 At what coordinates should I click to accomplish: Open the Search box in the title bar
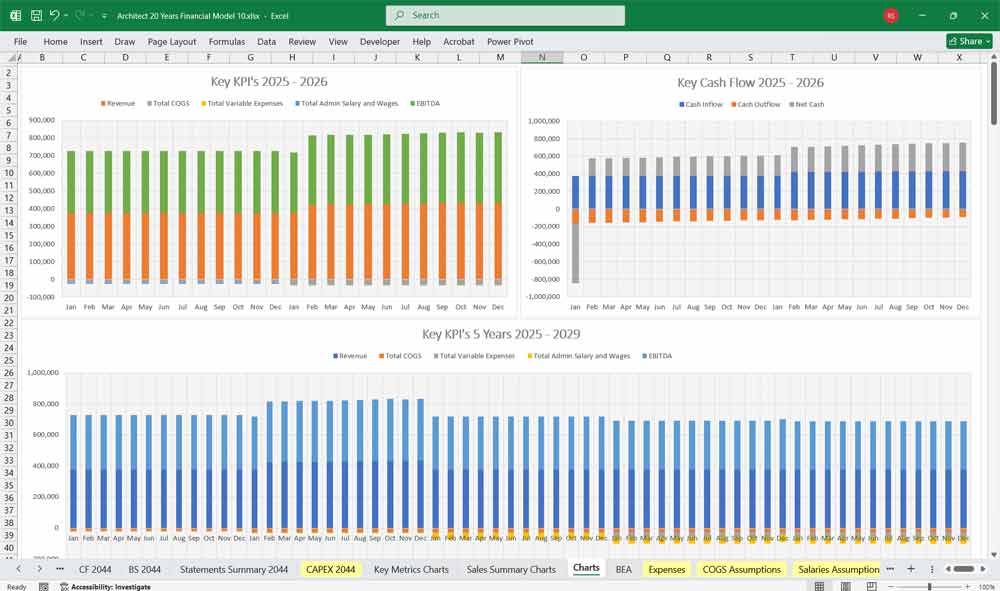tap(505, 15)
